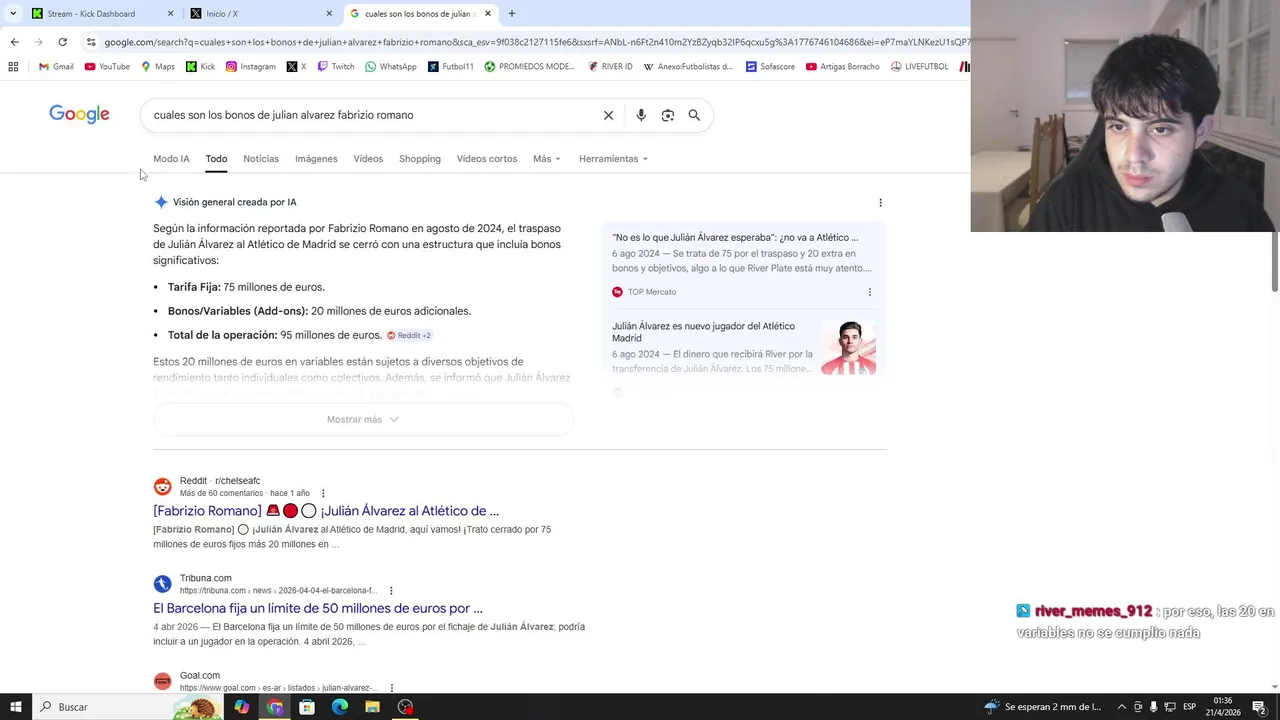This screenshot has width=1280, height=720.
Task: Open El Barcelona fija un límite result
Action: point(318,608)
